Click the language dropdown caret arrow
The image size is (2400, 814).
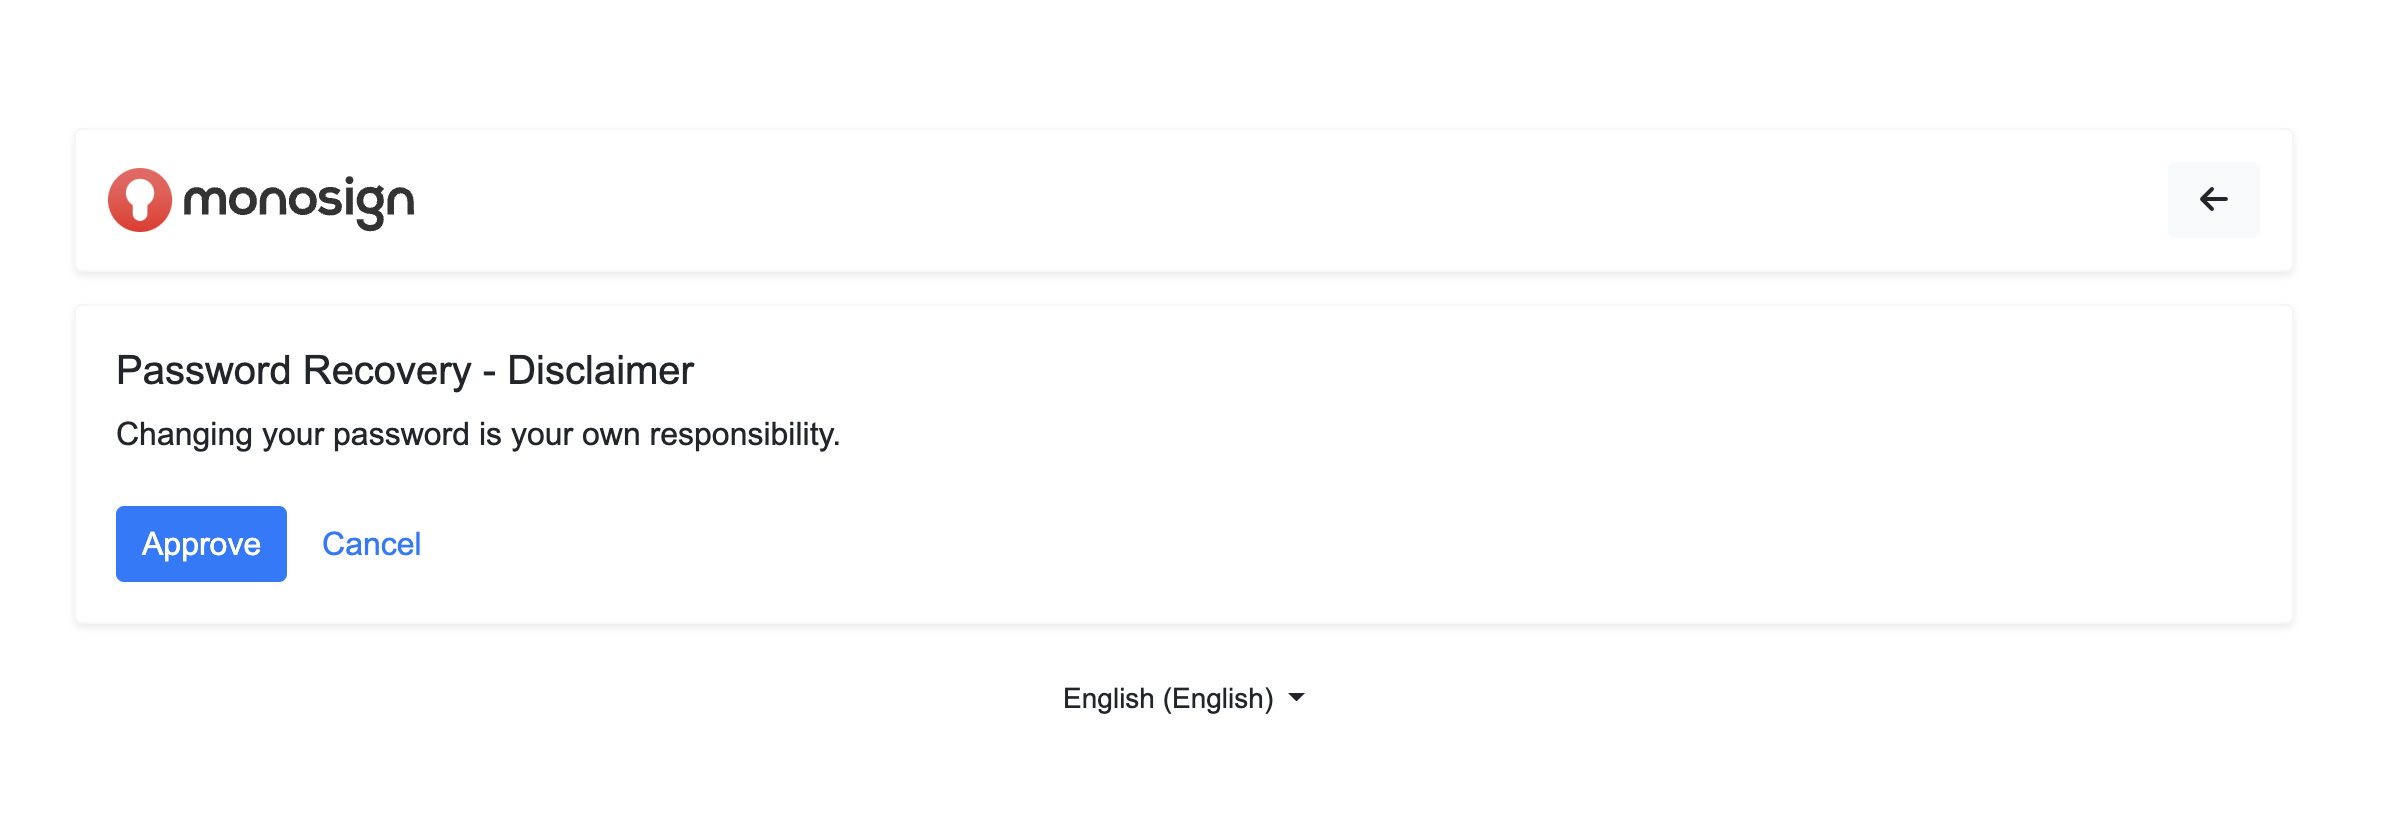point(1296,697)
